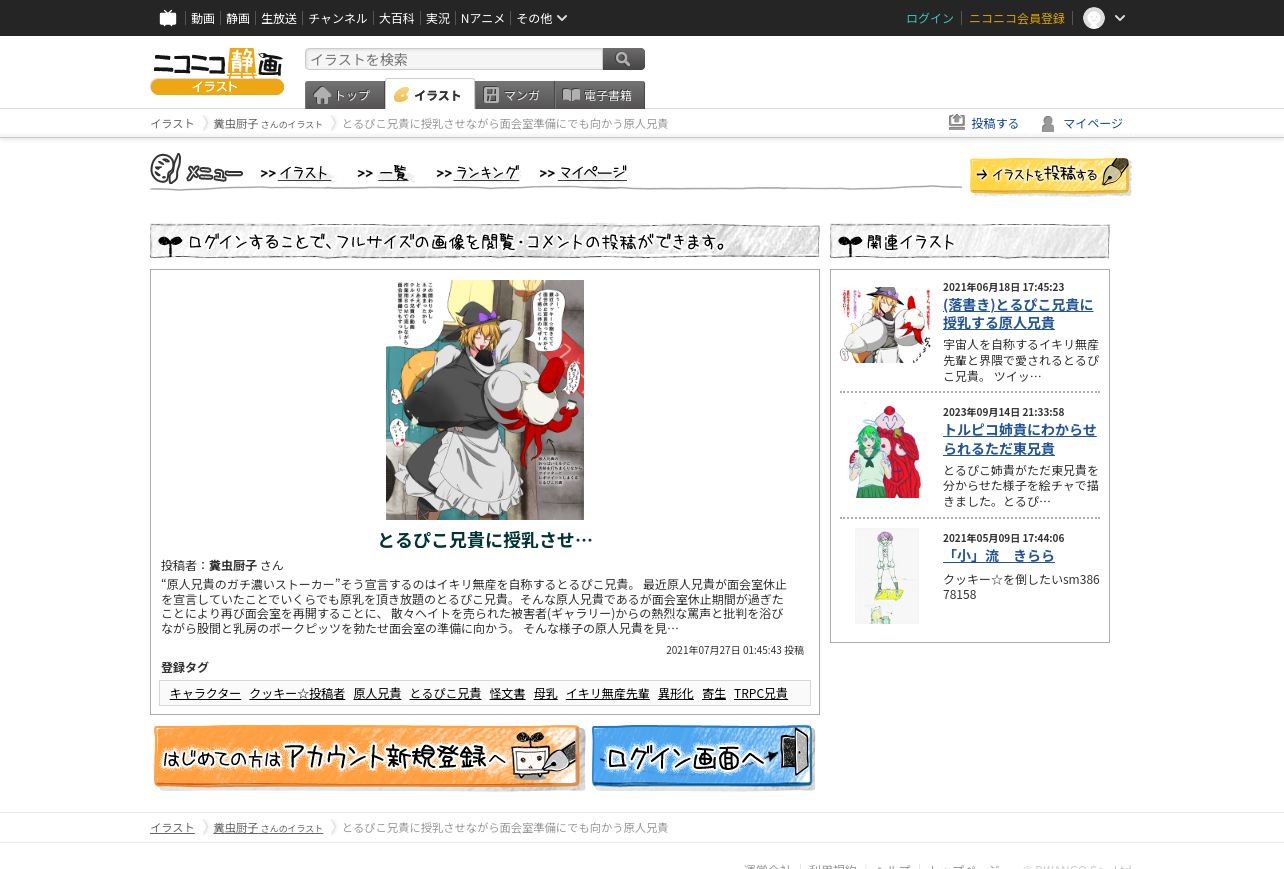The image size is (1284, 869).
Task: Open イラスト in handwritten menu
Action: point(304,173)
